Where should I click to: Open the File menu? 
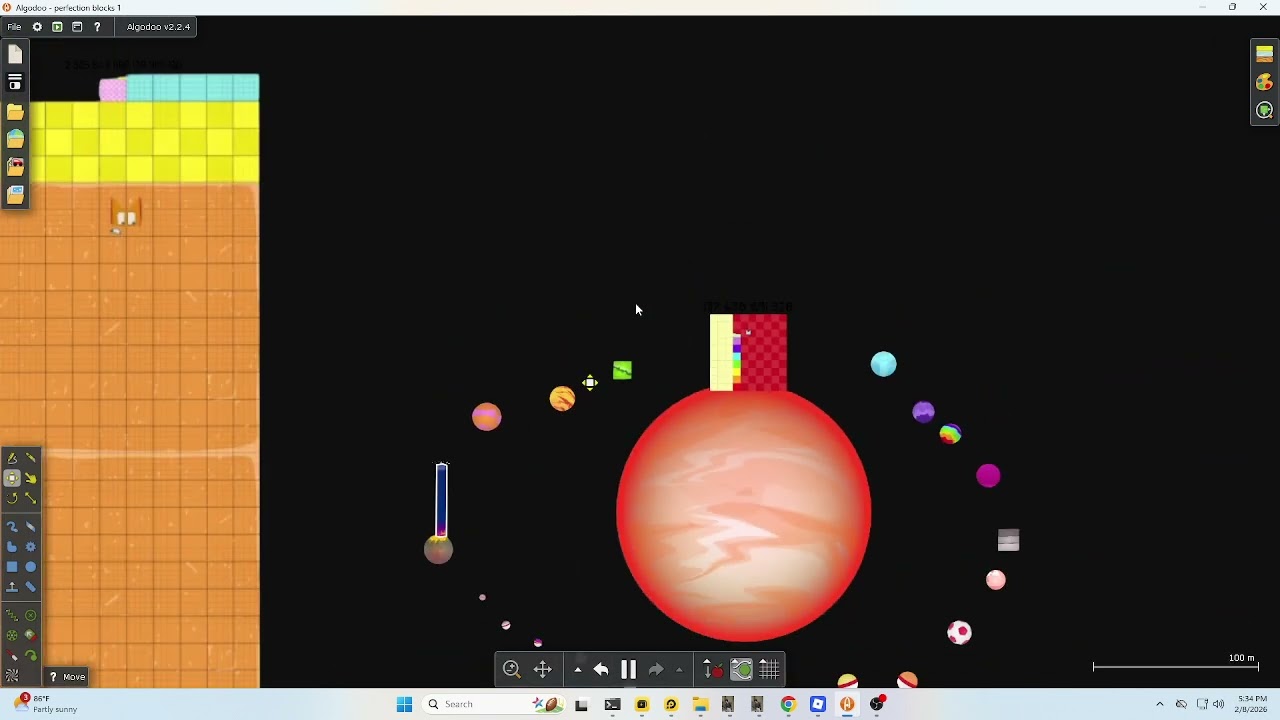pyautogui.click(x=14, y=27)
